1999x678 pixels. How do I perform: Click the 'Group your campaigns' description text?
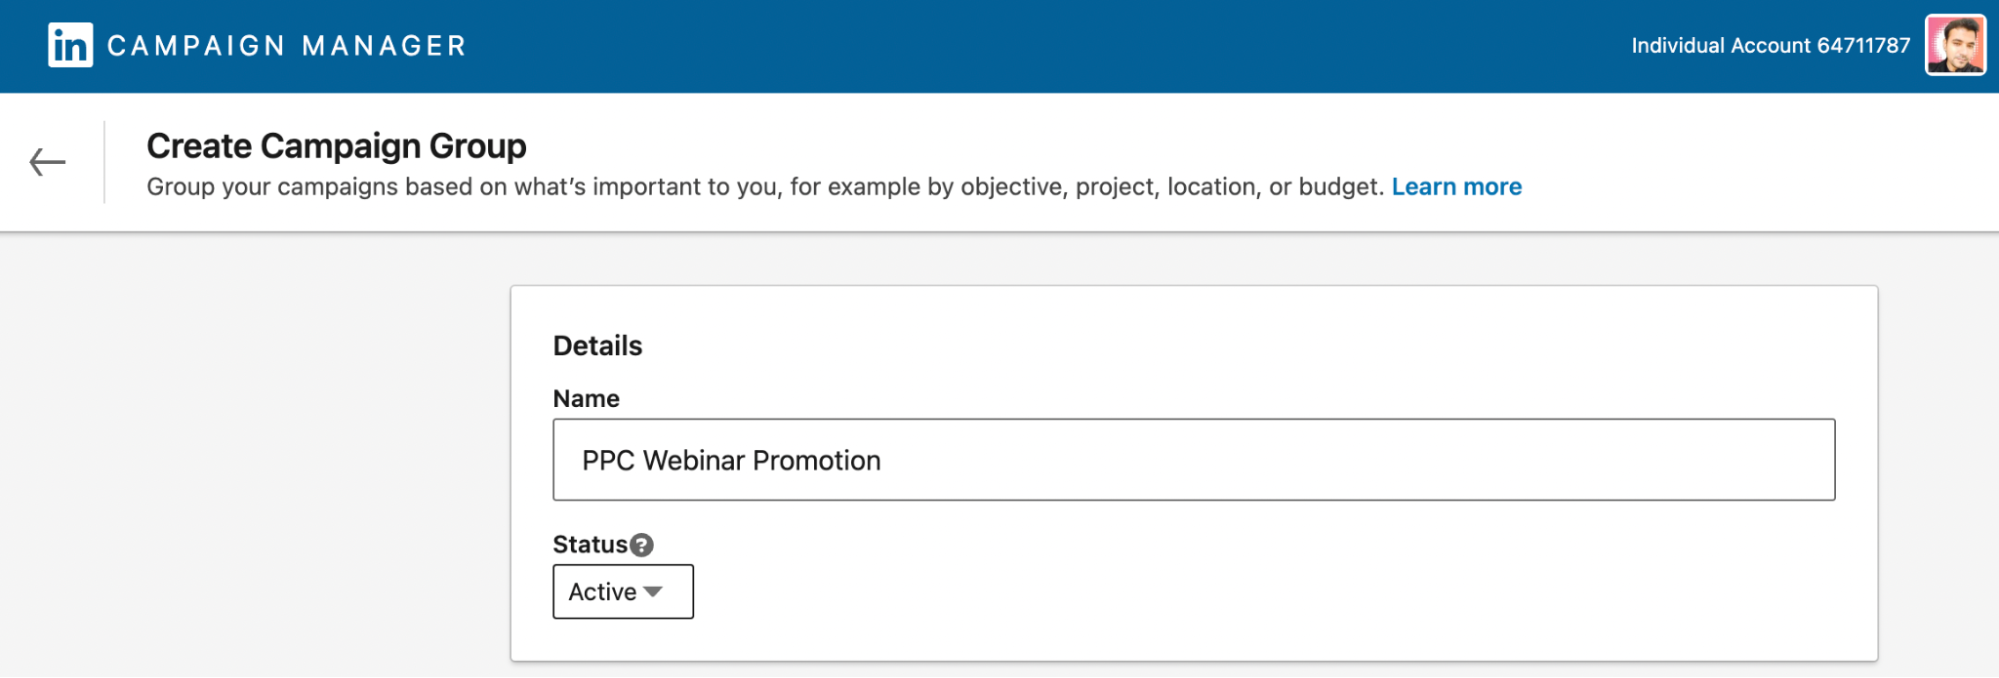click(x=765, y=187)
